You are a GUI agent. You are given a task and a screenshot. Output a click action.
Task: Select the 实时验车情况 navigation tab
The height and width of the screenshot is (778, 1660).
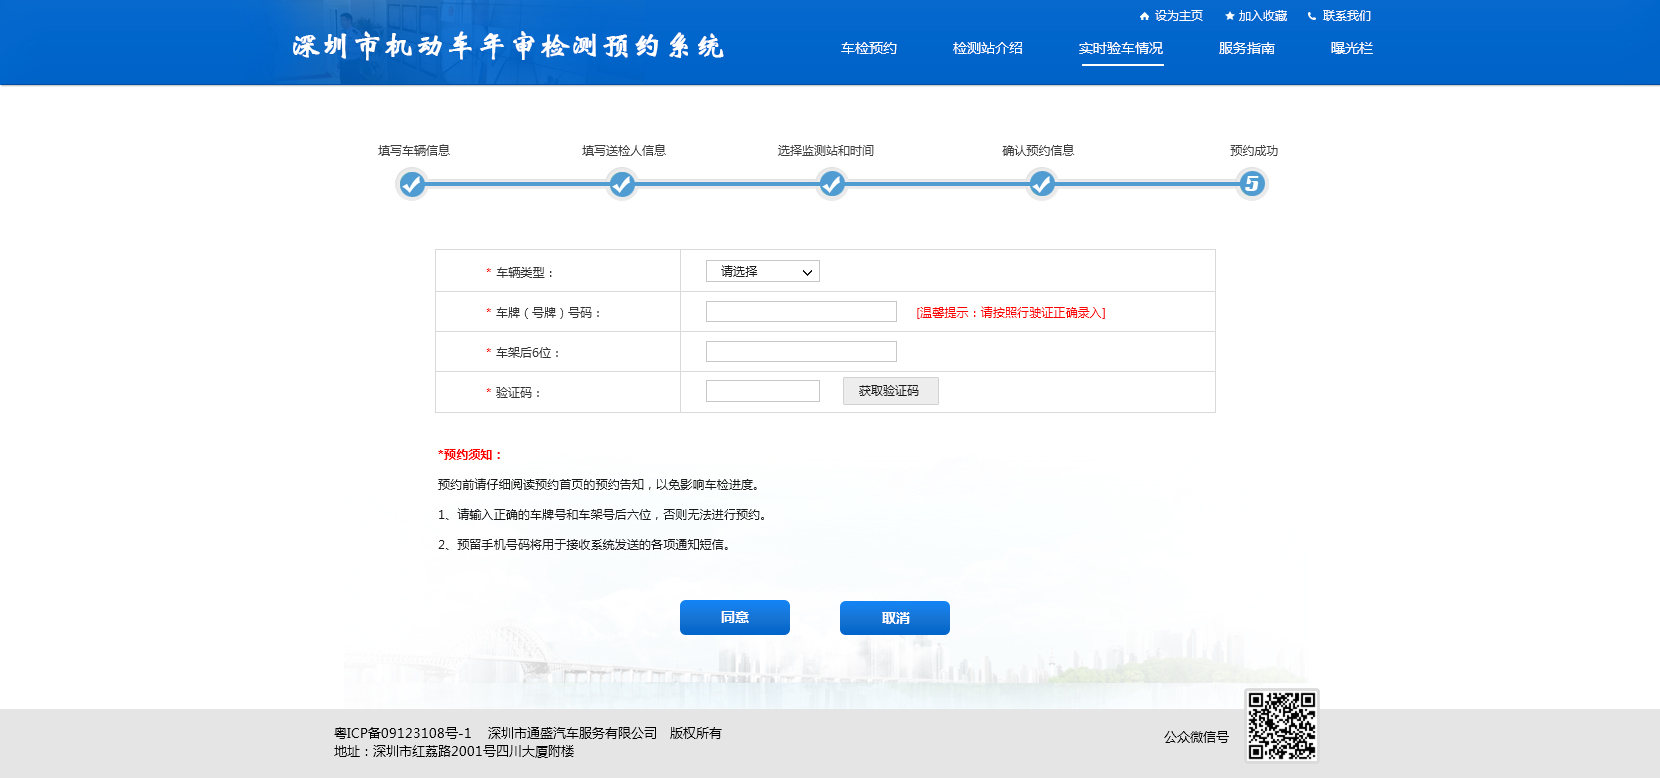click(x=1120, y=48)
